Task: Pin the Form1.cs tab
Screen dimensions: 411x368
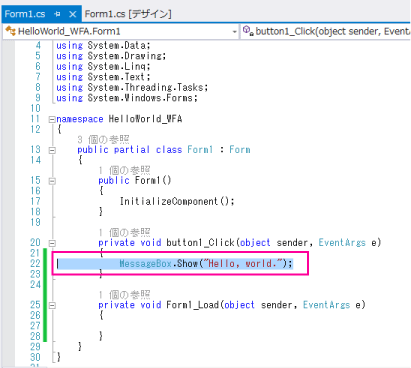Action: pos(57,14)
